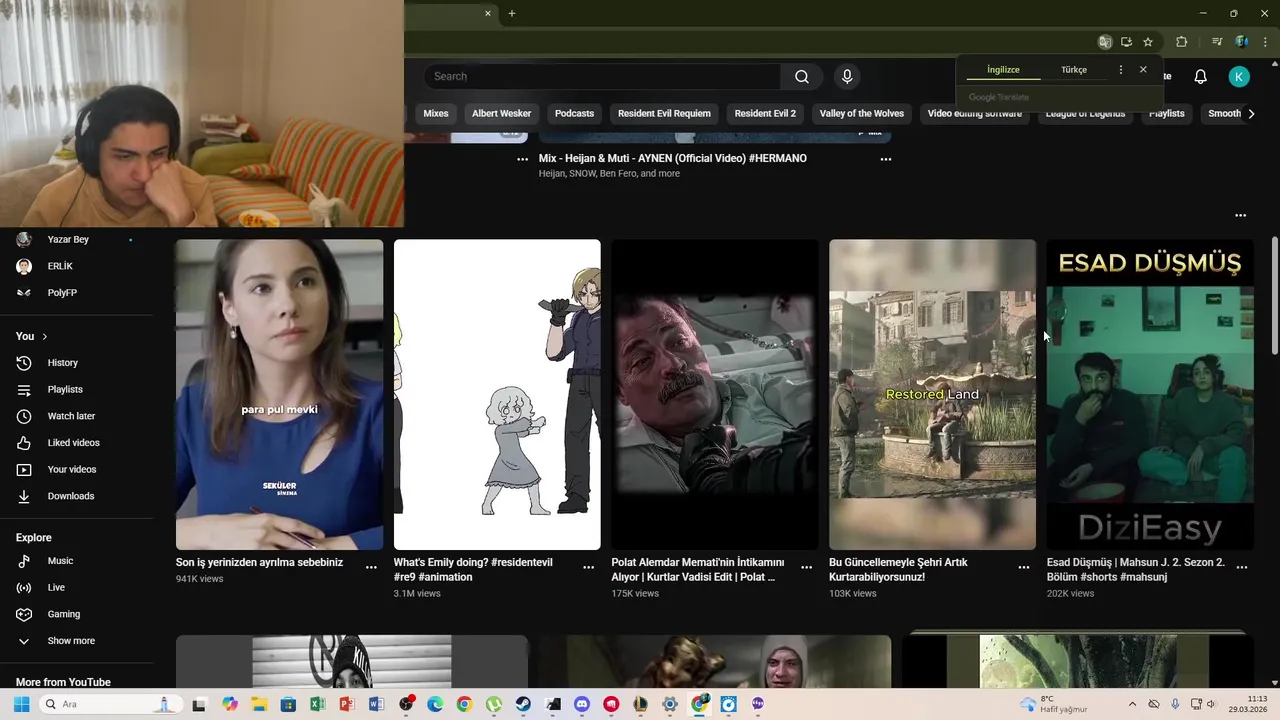The image size is (1280, 720).
Task: Play 'Son iş yerinizden ayrılma sebebiniz' thumbnail
Action: 279,394
